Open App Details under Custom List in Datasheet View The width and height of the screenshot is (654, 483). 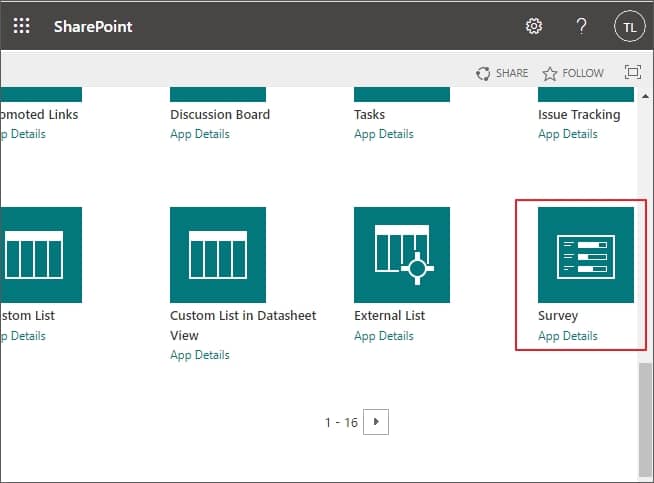[x=200, y=355]
